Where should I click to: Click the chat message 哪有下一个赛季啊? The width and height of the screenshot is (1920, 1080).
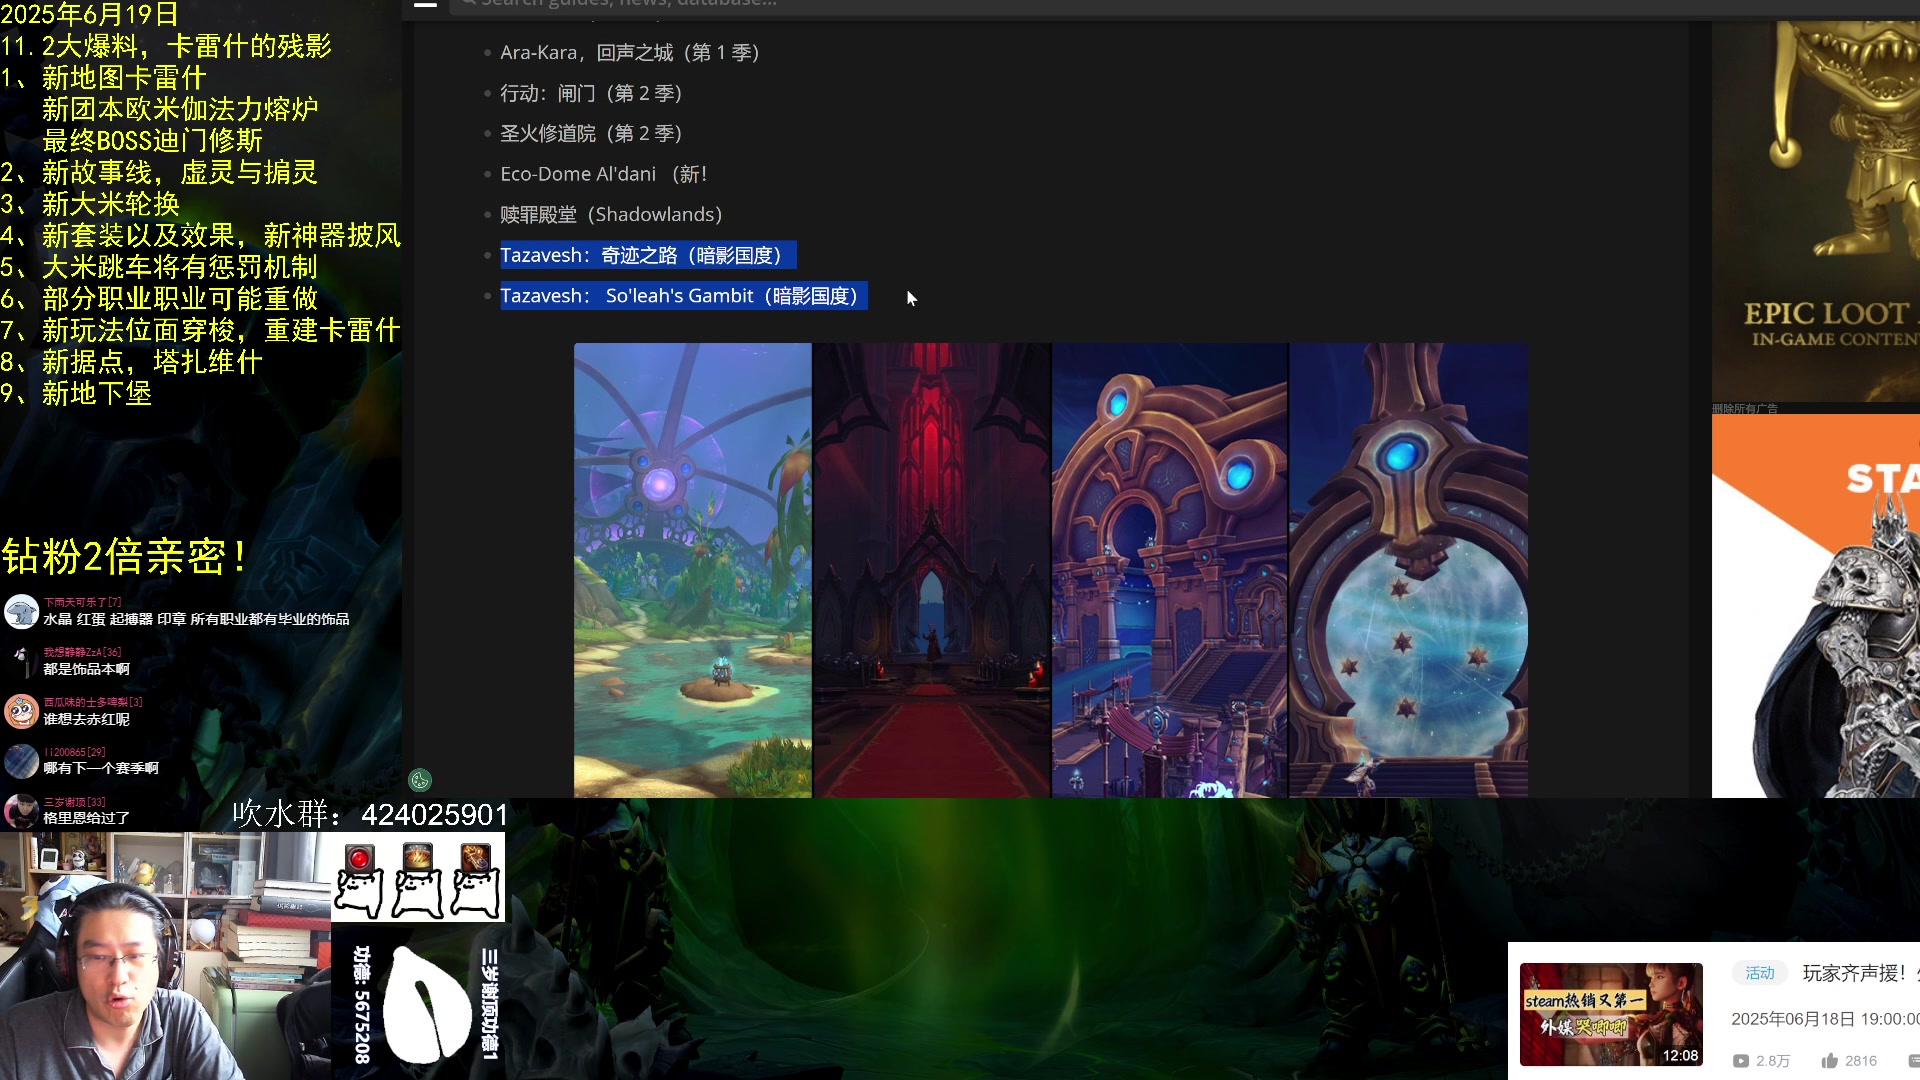pos(101,768)
